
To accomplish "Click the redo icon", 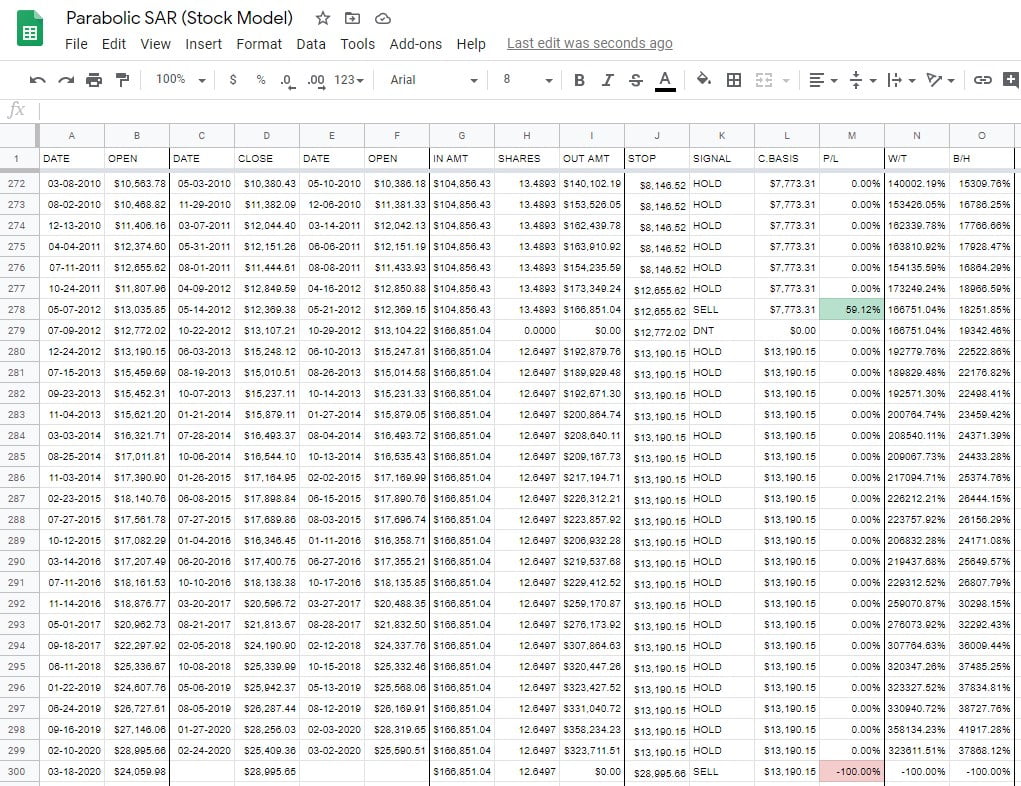I will pos(66,80).
